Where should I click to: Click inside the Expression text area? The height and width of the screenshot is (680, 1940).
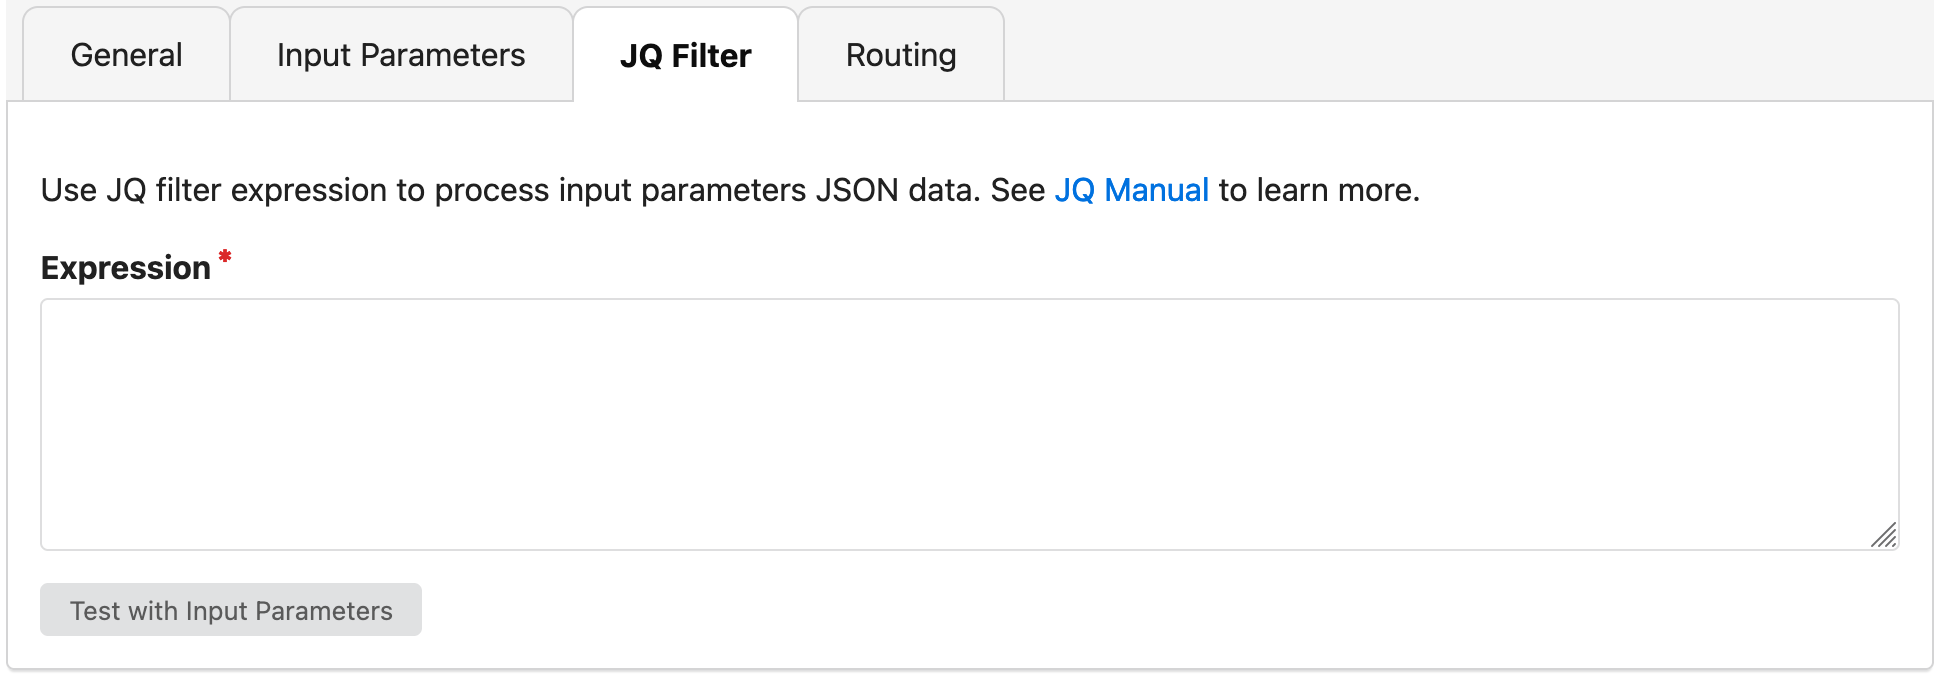(969, 424)
